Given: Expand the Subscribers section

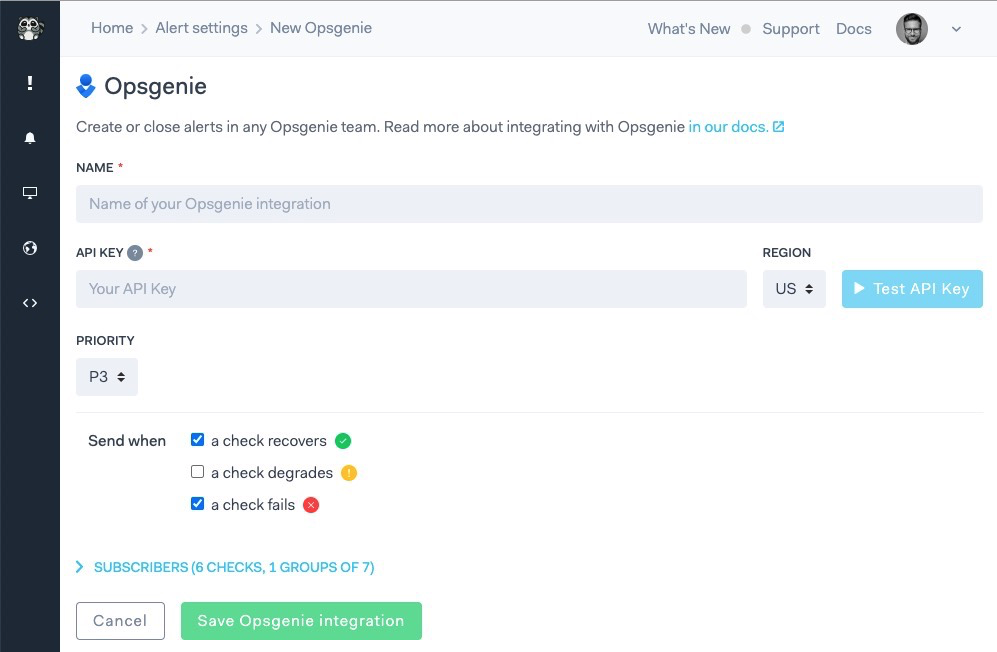Looking at the screenshot, I should (225, 566).
